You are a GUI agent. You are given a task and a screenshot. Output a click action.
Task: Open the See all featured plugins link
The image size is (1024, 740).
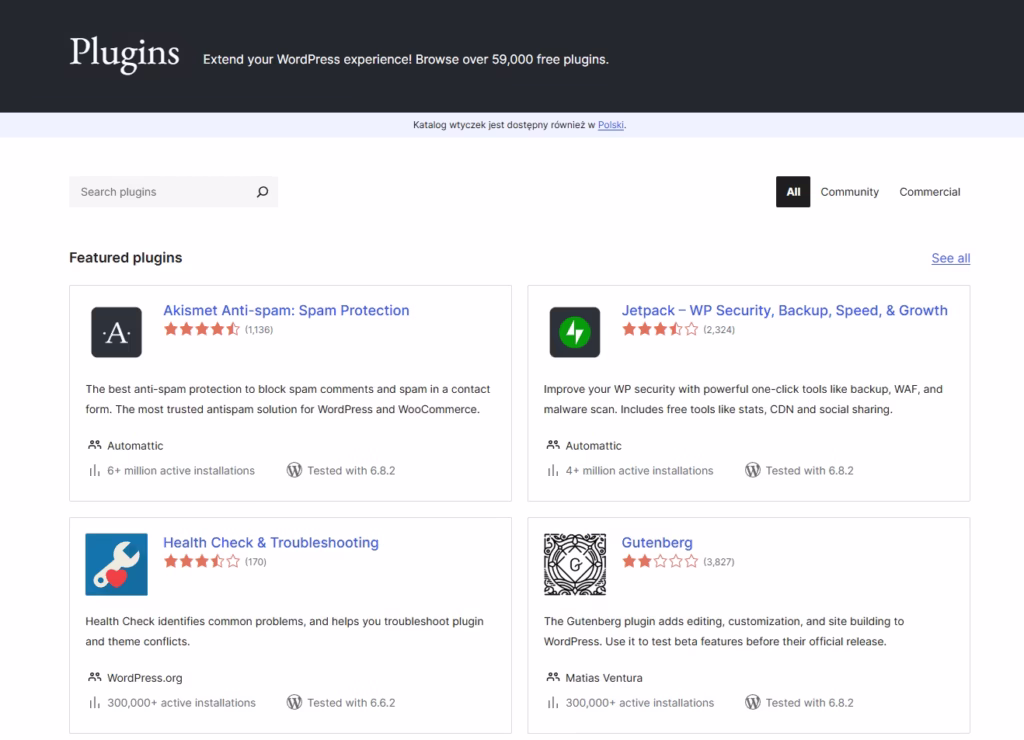pos(950,258)
